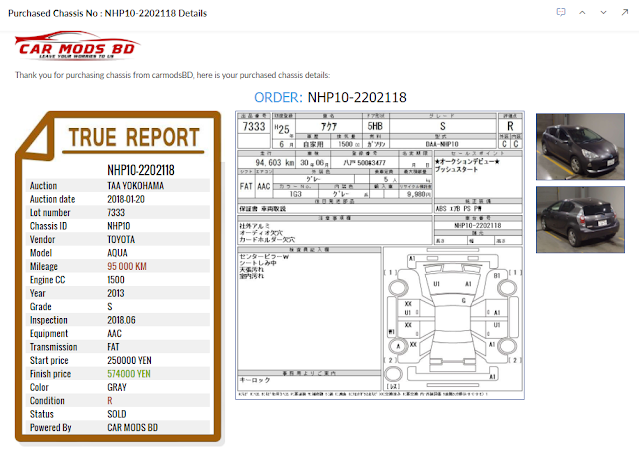Click model value AQUA
The width and height of the screenshot is (639, 460).
117,253
